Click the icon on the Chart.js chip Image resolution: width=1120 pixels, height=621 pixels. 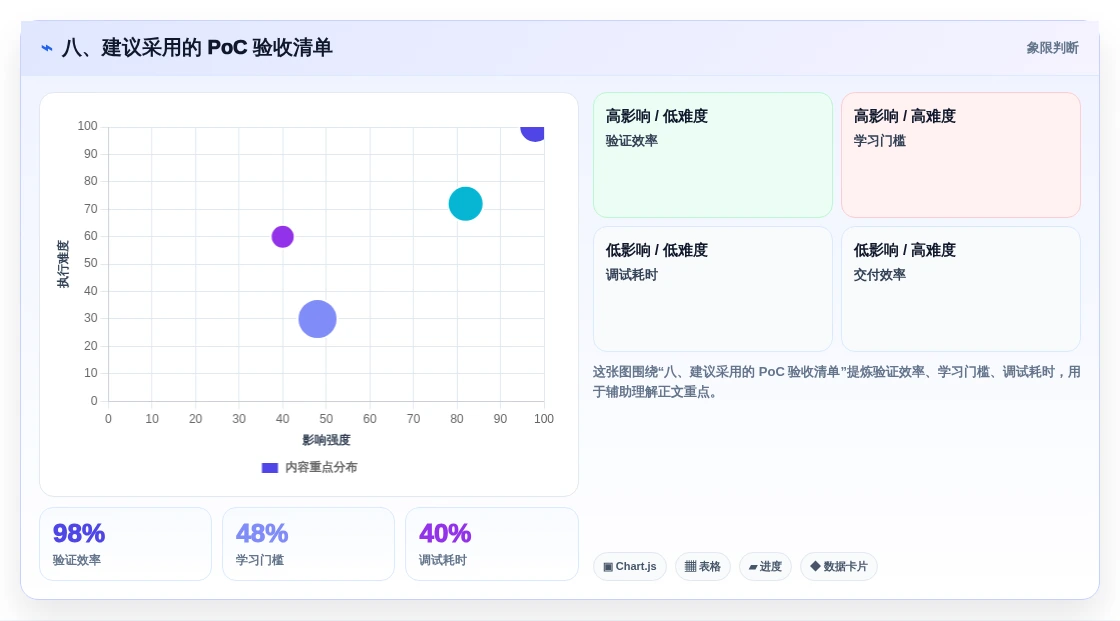point(608,567)
